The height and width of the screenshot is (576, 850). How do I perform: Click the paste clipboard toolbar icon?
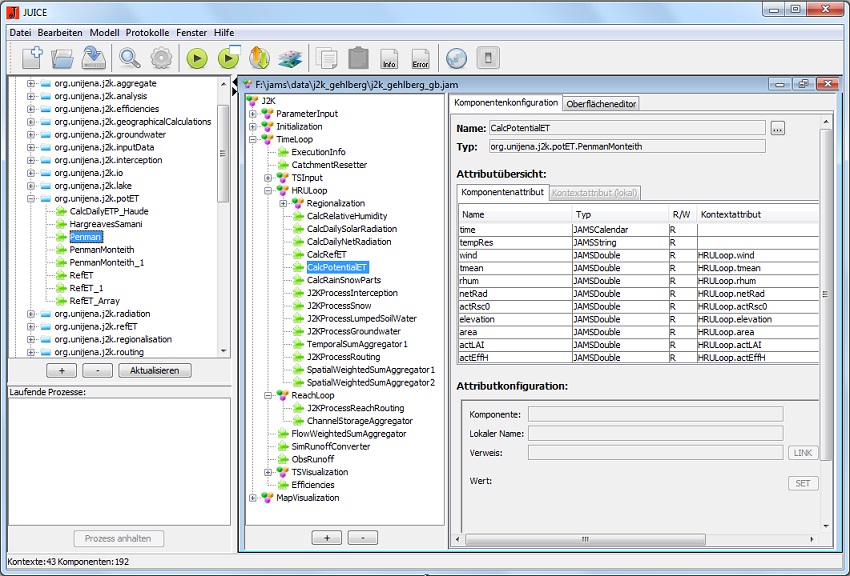[358, 58]
